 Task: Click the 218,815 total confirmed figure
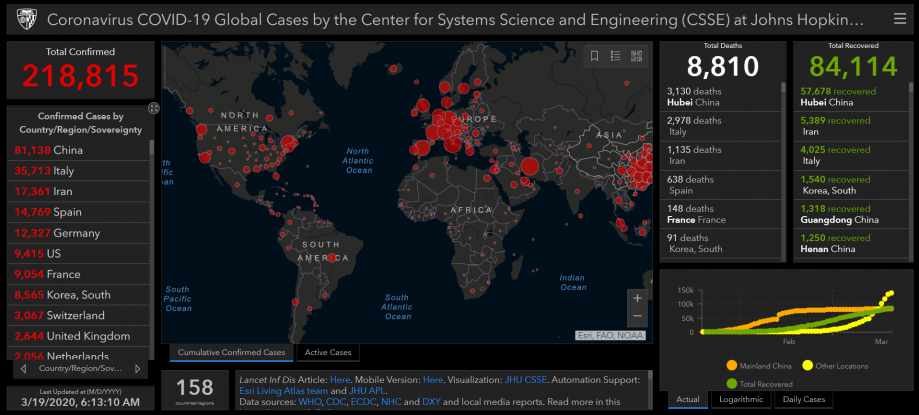click(x=81, y=75)
